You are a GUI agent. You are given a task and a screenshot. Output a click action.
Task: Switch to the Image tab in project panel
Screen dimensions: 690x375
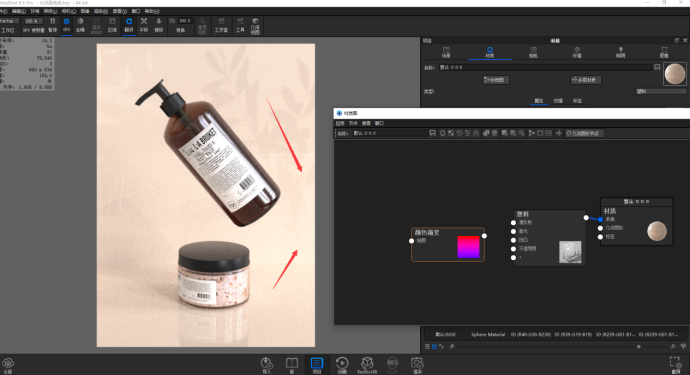(x=664, y=52)
